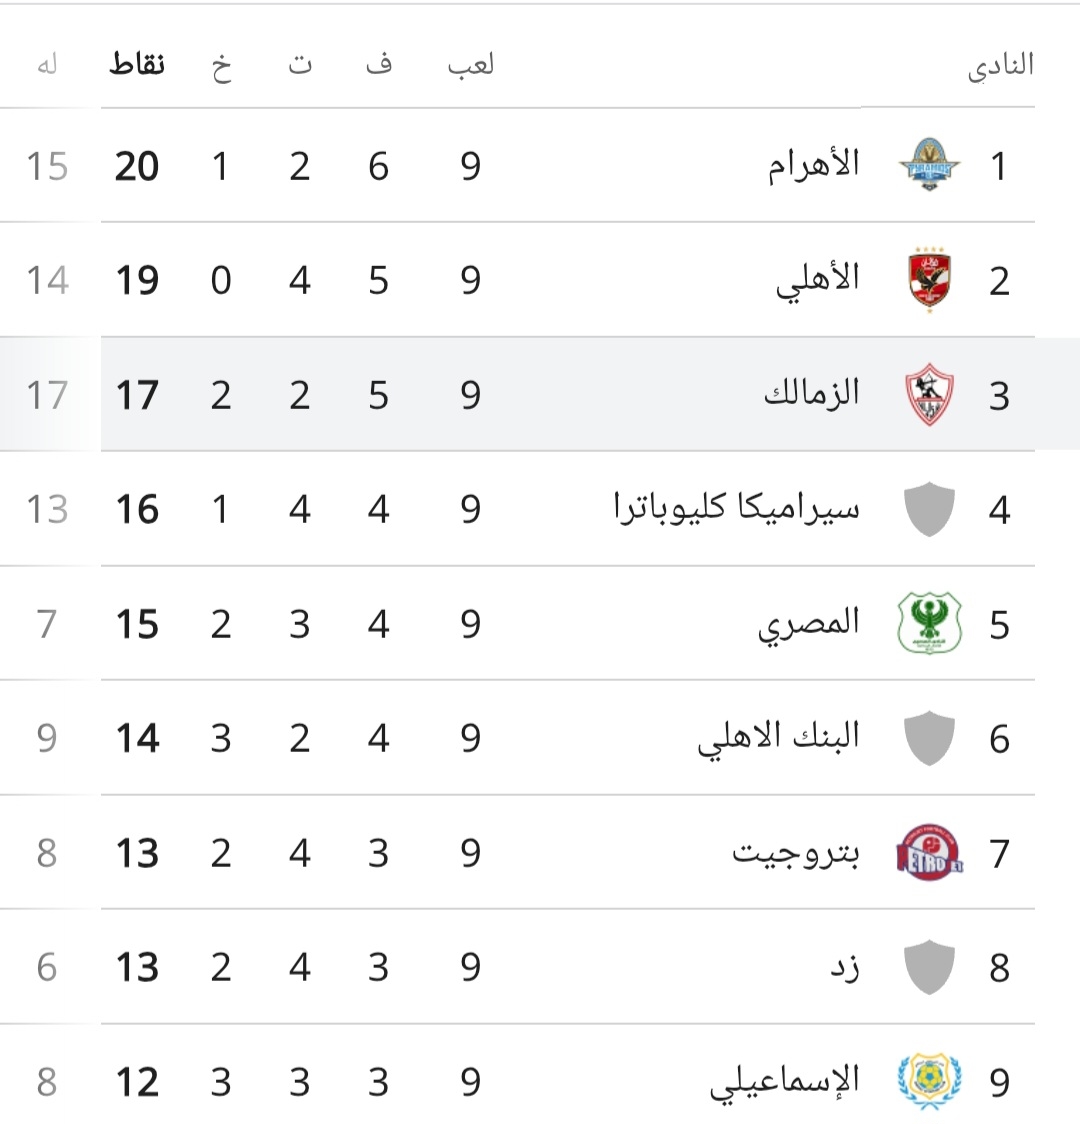Open the الأهرام team name link

(x=813, y=166)
